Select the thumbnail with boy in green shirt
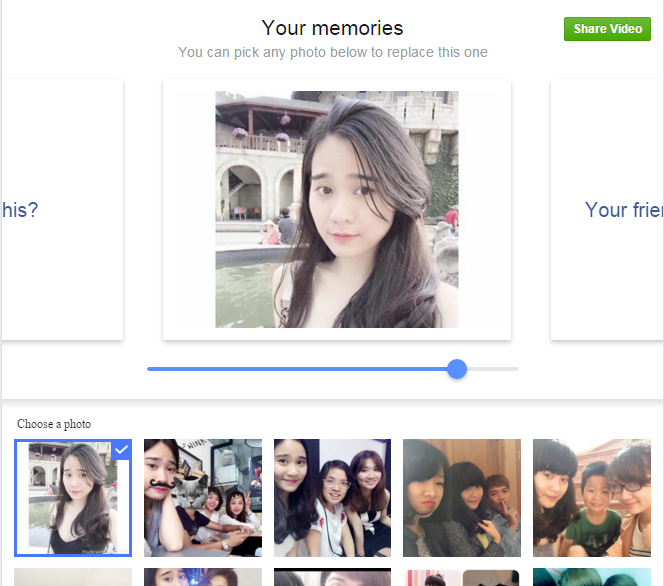 tap(592, 498)
